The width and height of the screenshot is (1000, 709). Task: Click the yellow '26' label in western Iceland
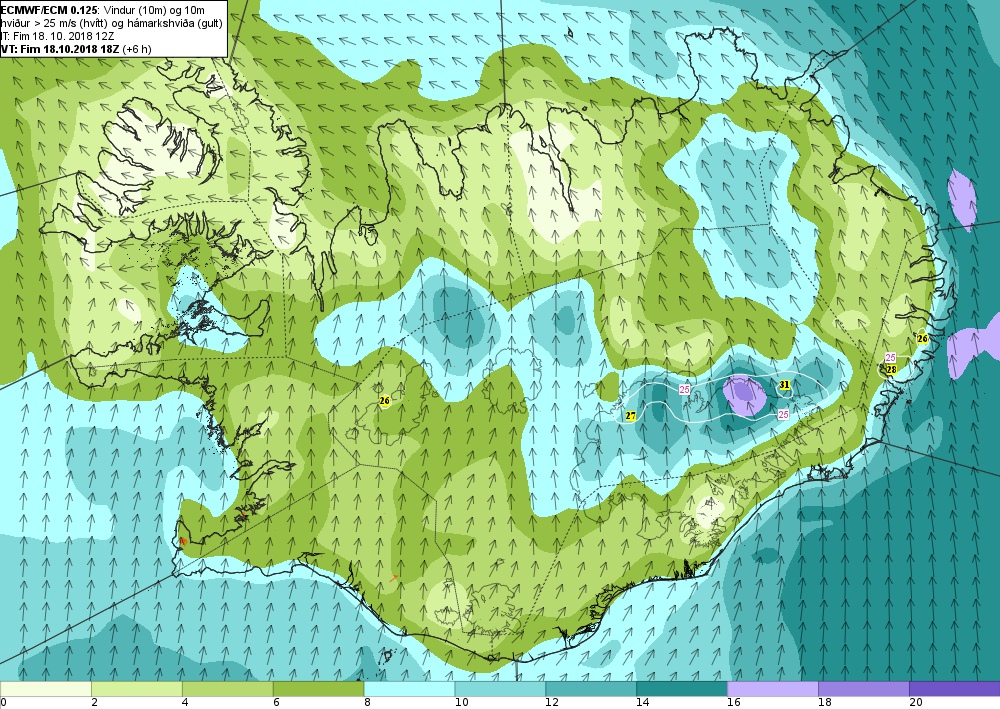pyautogui.click(x=384, y=401)
